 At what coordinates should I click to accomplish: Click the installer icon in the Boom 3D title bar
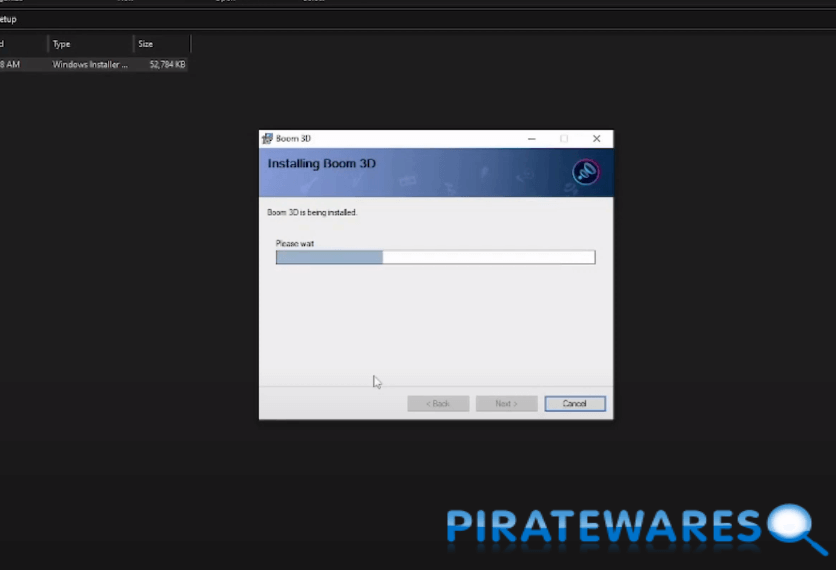(267, 139)
